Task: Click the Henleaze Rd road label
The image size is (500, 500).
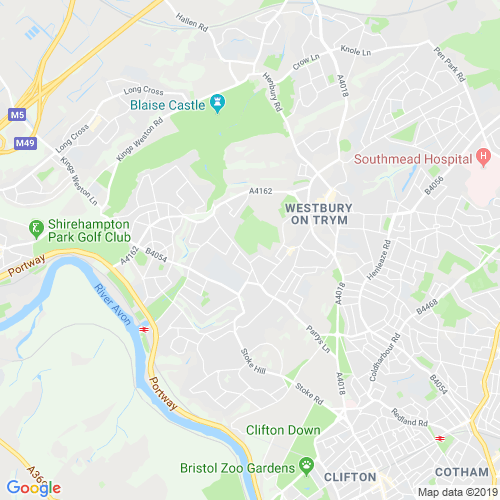Action: click(x=379, y=260)
